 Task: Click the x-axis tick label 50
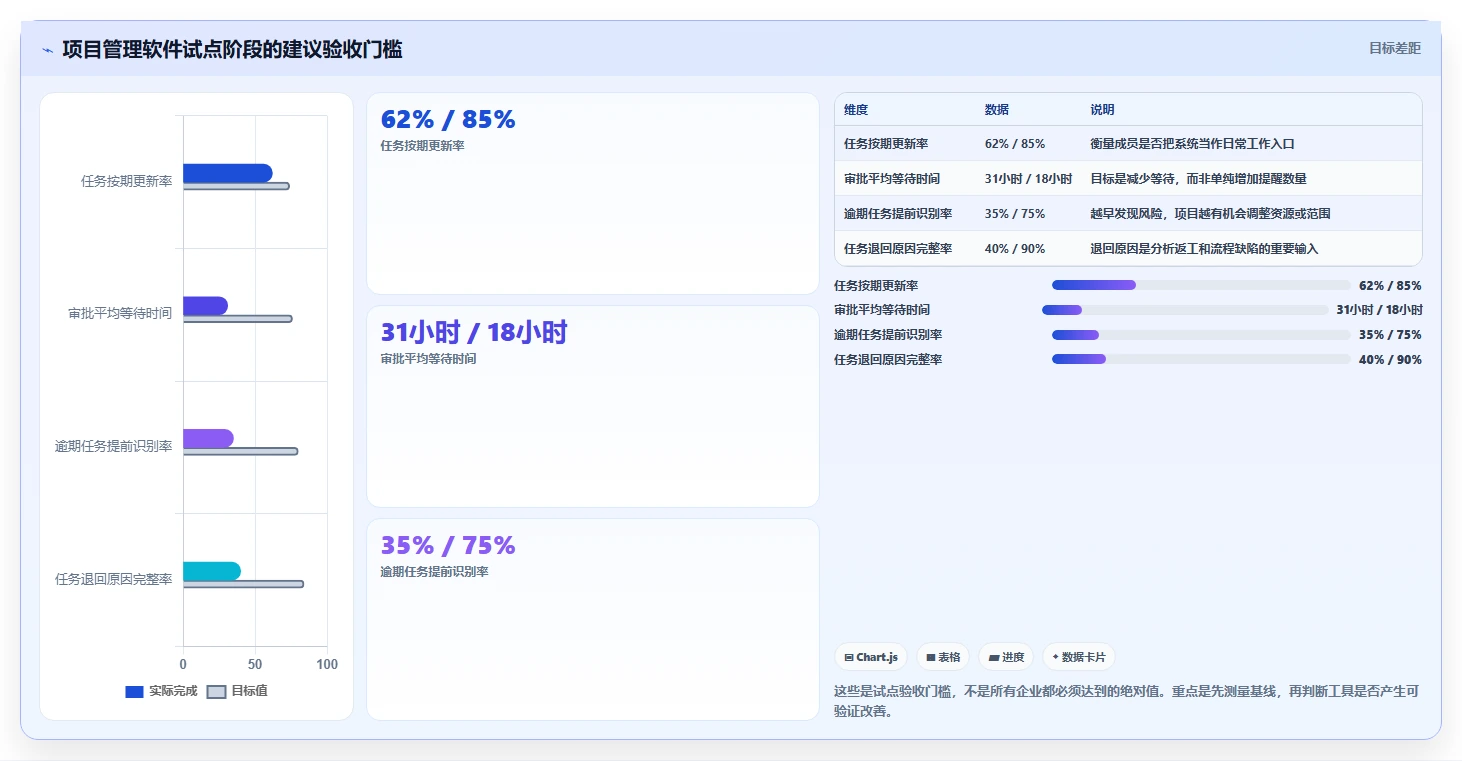pos(255,664)
